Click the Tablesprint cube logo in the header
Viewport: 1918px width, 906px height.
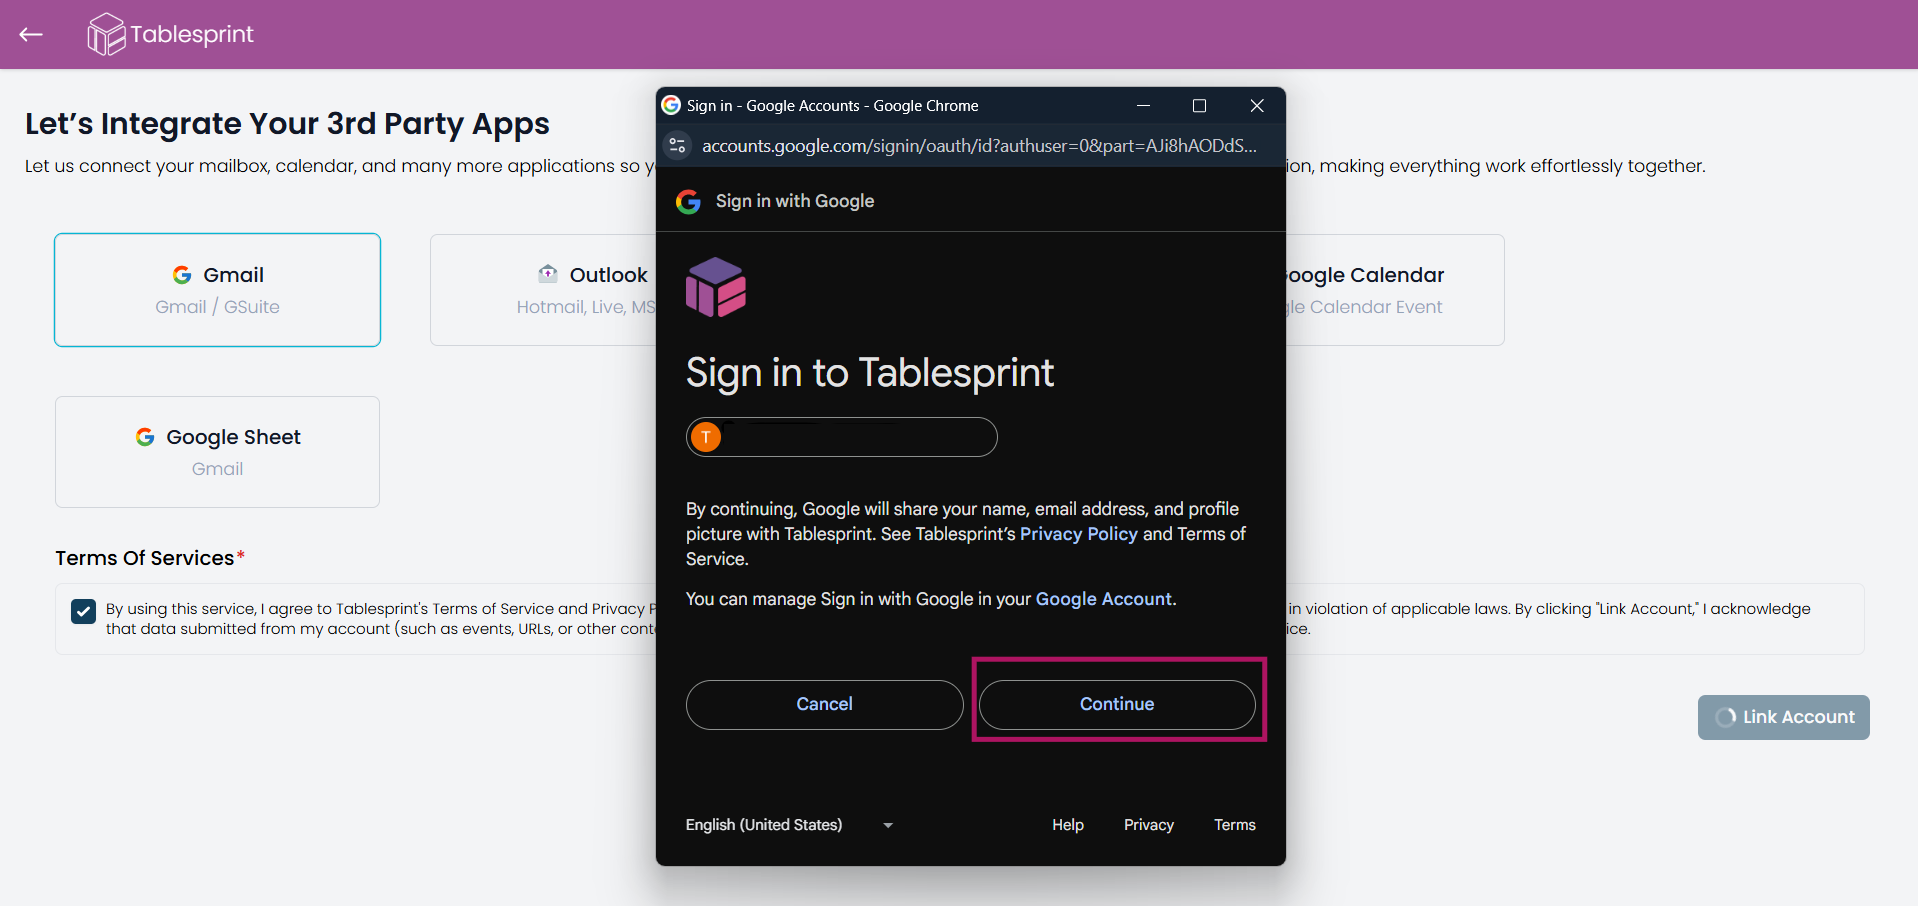click(x=106, y=34)
